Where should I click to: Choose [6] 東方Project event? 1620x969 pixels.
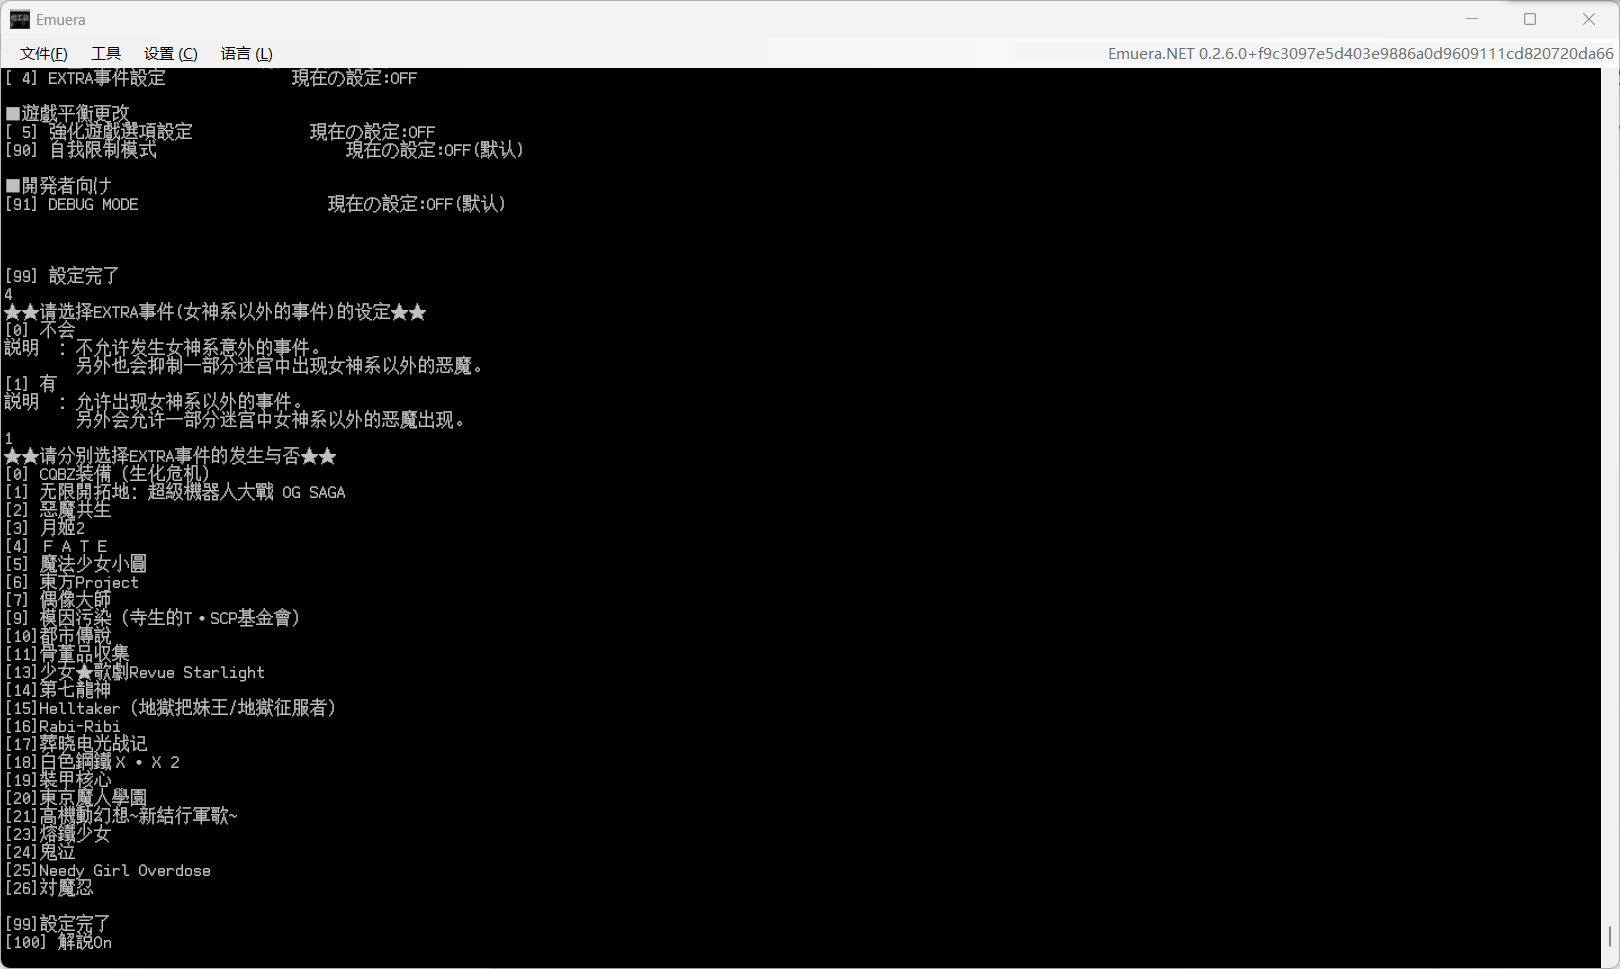click(72, 582)
